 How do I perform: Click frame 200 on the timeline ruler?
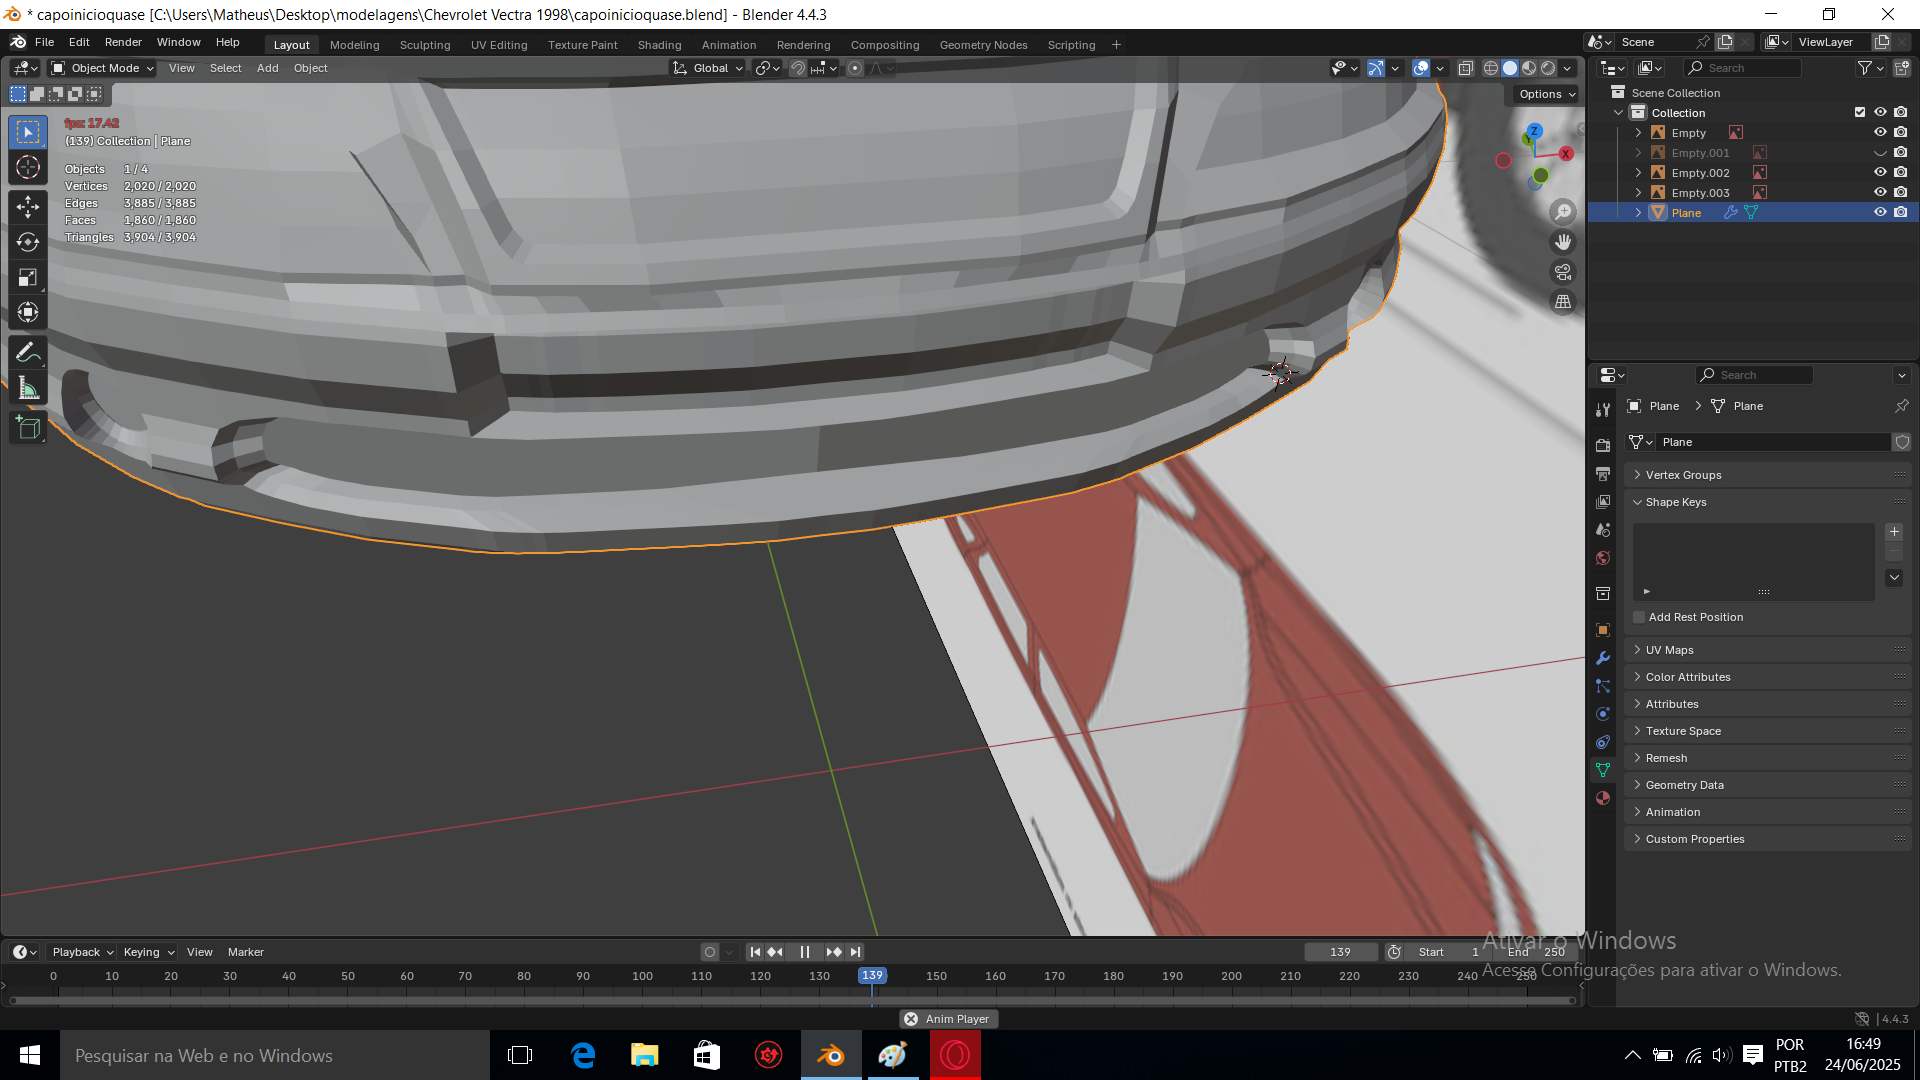point(1231,976)
